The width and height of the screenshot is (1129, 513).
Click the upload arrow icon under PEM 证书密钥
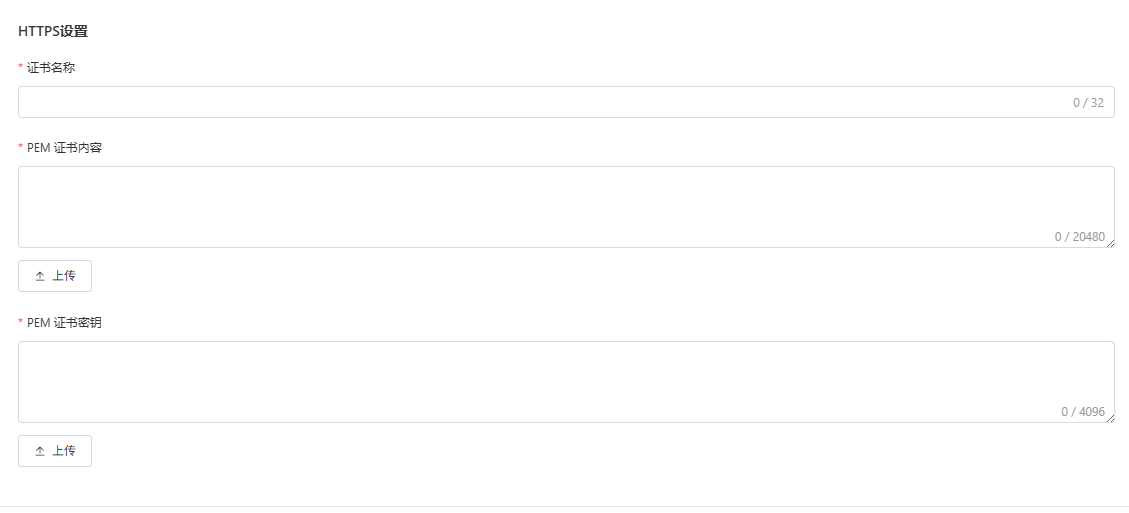click(x=40, y=451)
